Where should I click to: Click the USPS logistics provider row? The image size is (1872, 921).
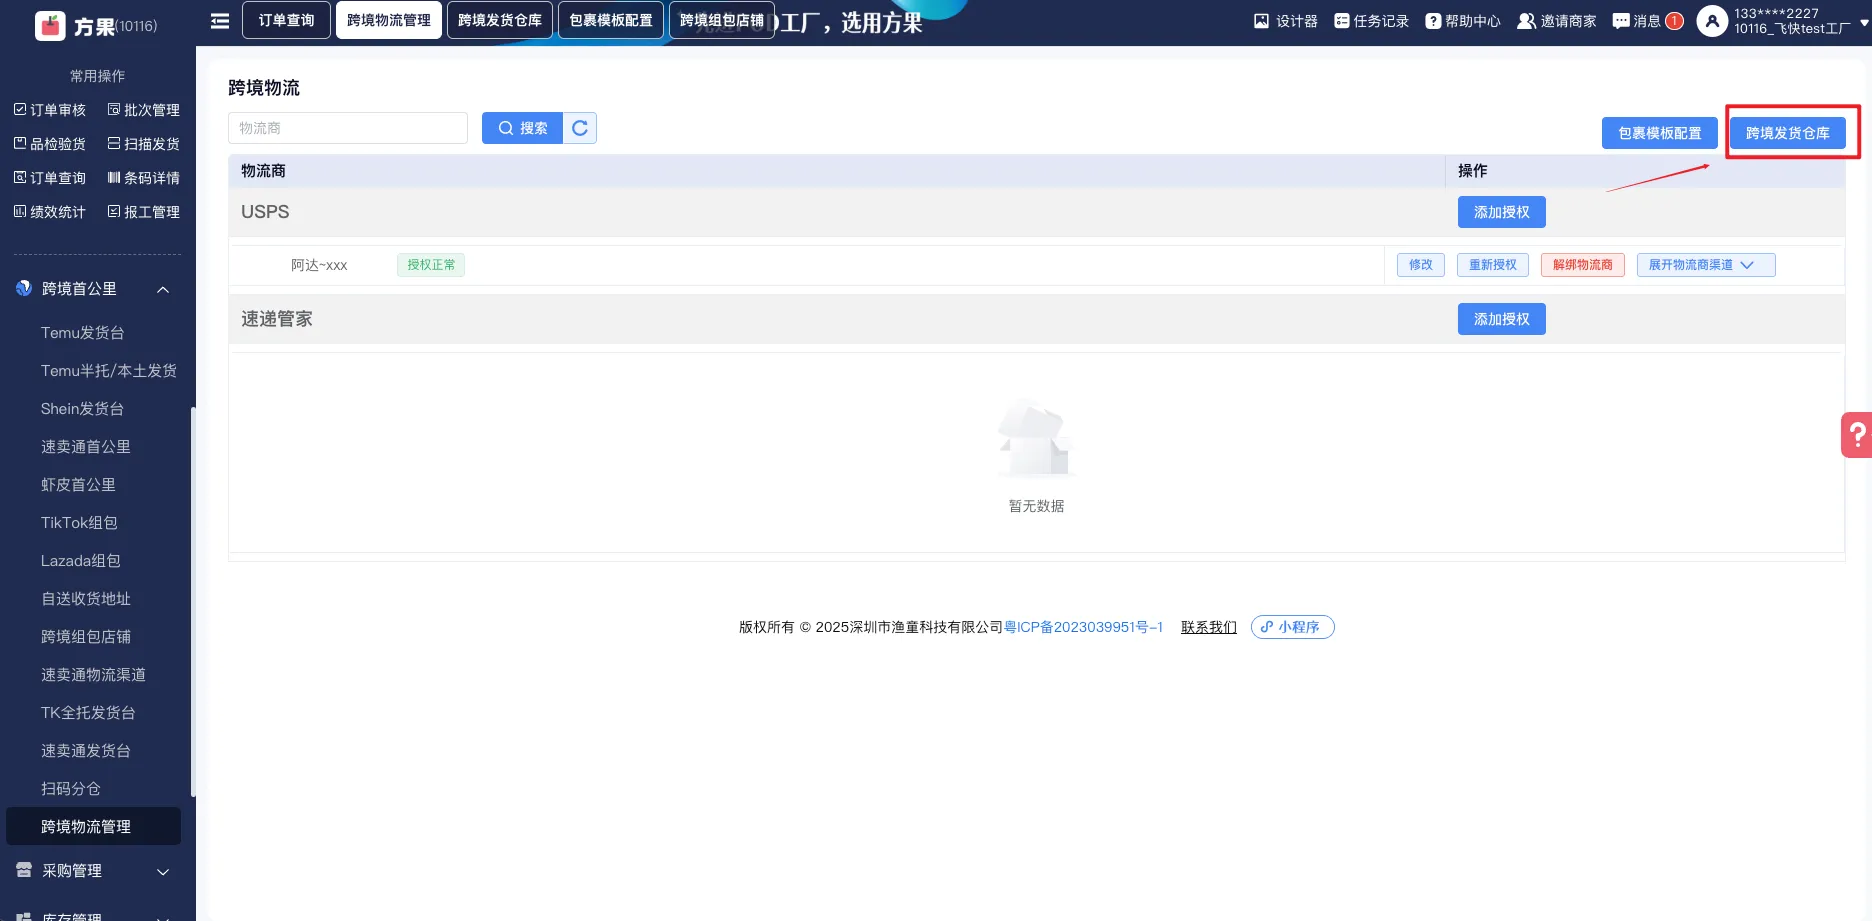pyautogui.click(x=1036, y=212)
